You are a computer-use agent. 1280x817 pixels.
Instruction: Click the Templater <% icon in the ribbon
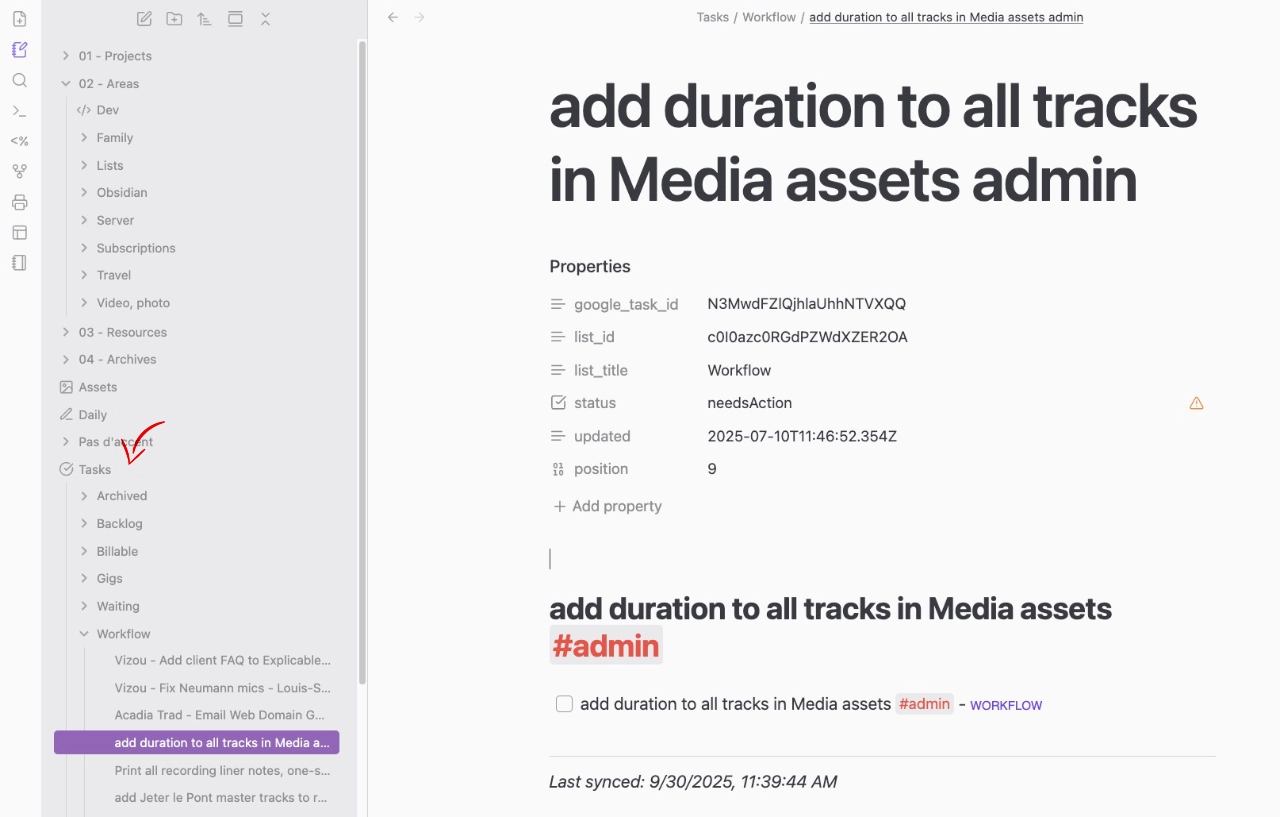click(19, 141)
